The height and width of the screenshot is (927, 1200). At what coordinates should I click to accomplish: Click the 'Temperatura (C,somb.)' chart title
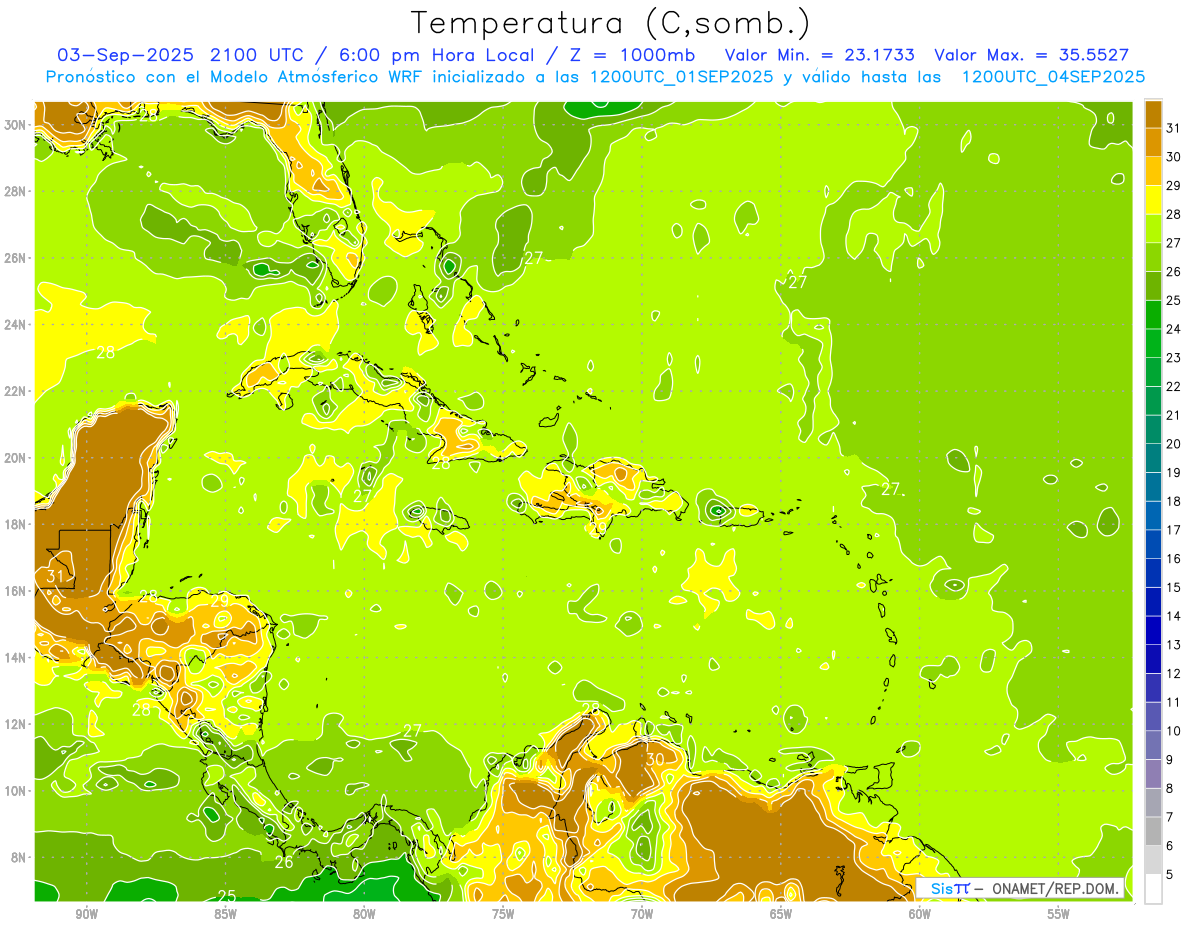tap(611, 23)
